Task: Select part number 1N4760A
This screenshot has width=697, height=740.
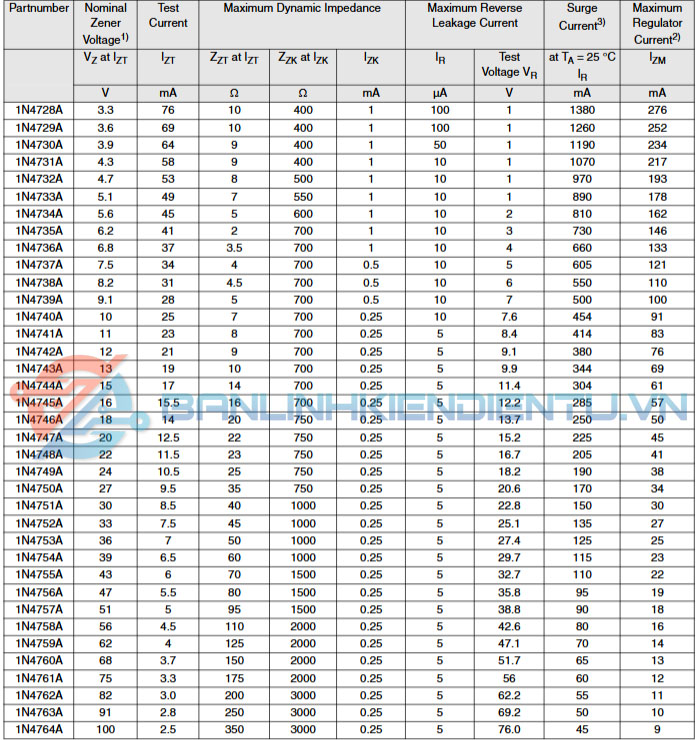Action: [x=39, y=660]
